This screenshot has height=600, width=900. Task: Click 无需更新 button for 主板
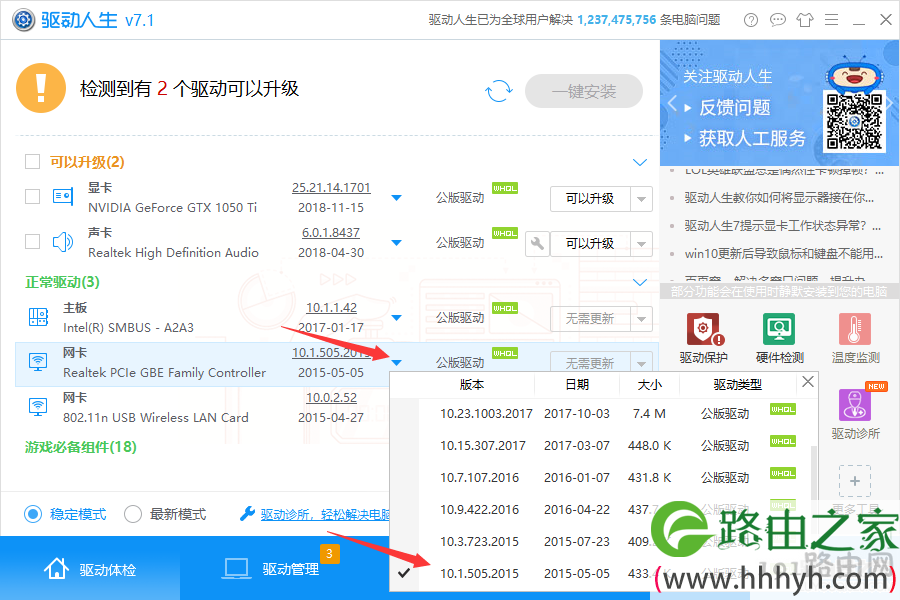(590, 319)
